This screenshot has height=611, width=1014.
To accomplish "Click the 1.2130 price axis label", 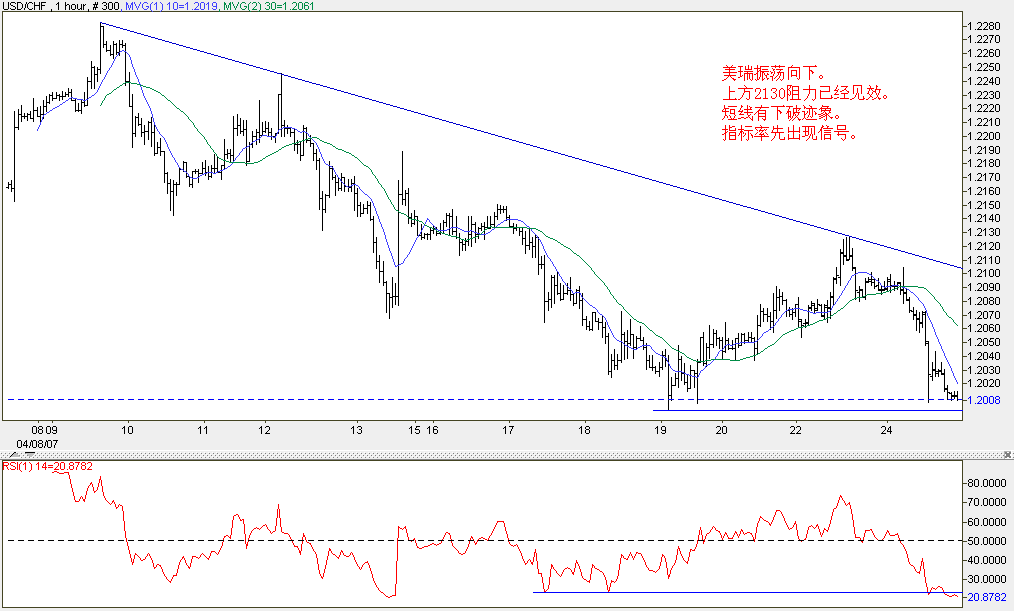I will click(x=984, y=232).
